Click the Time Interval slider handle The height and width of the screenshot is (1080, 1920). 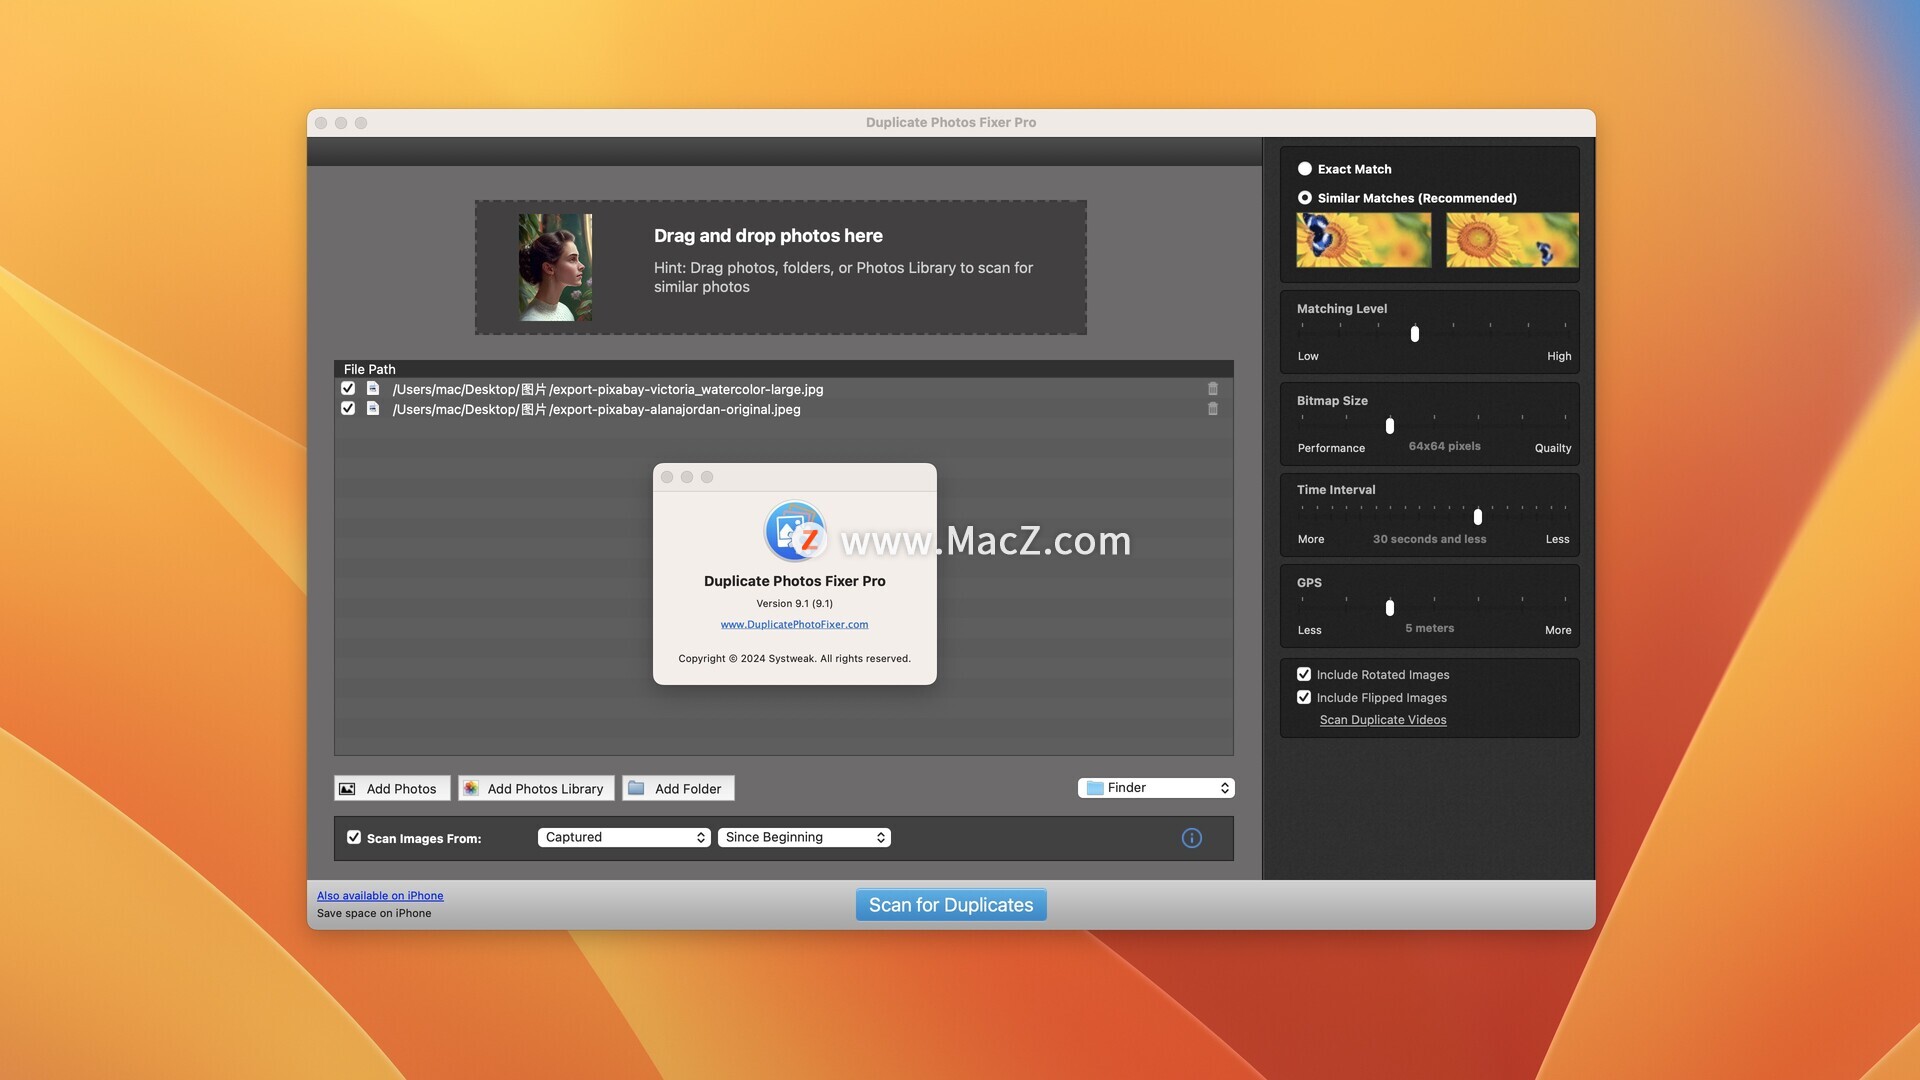[x=1478, y=517]
